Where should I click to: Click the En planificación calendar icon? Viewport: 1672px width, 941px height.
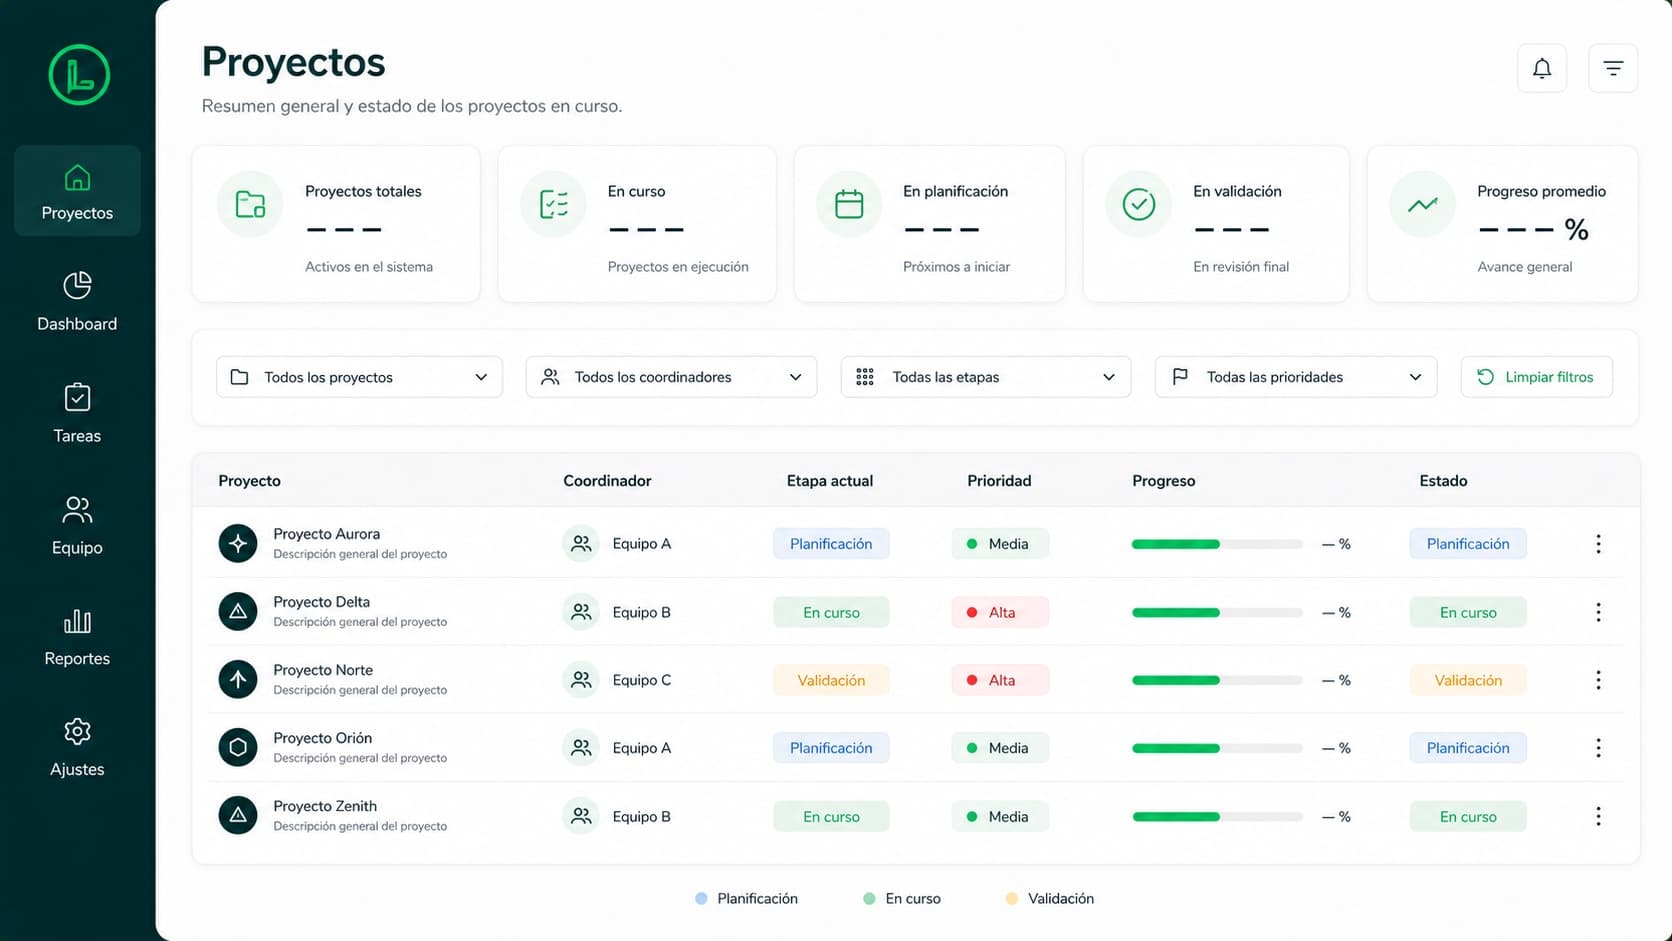849,204
